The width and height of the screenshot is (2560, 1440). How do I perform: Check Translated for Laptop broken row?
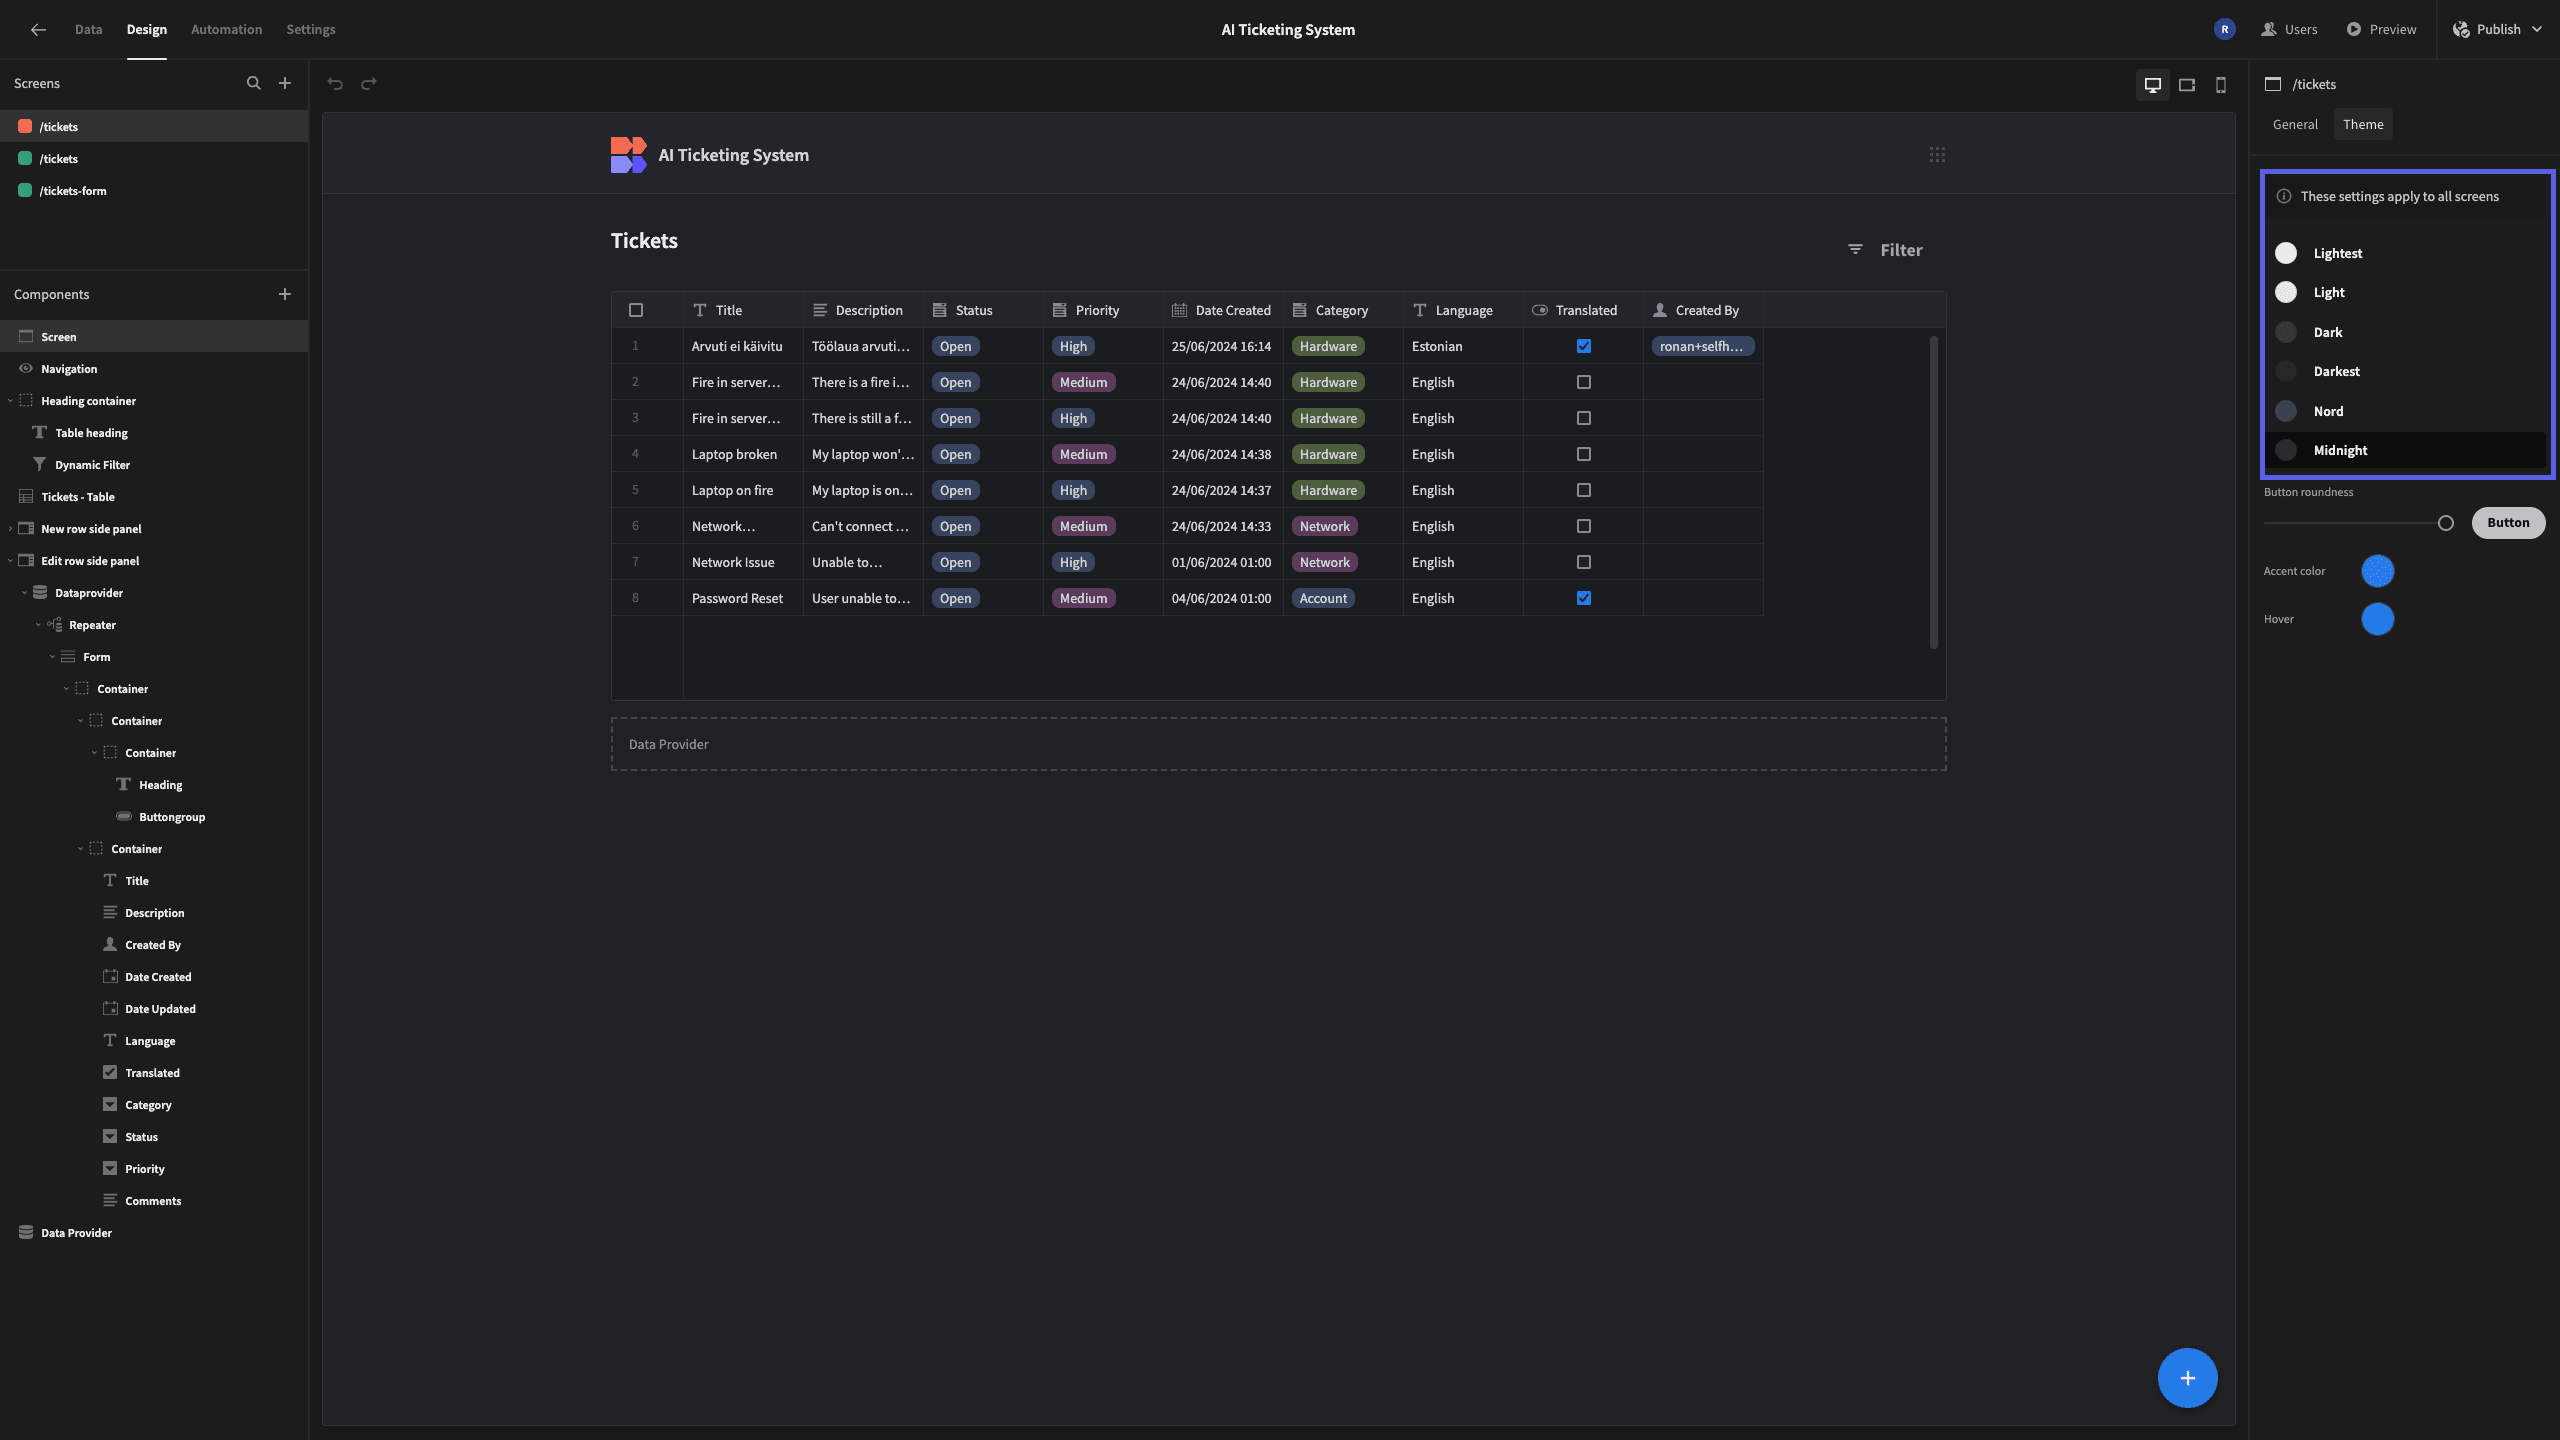[1584, 454]
